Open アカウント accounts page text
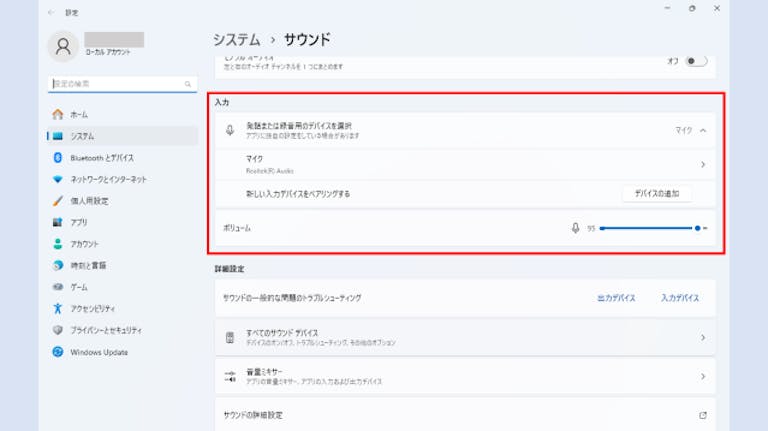 (84, 244)
